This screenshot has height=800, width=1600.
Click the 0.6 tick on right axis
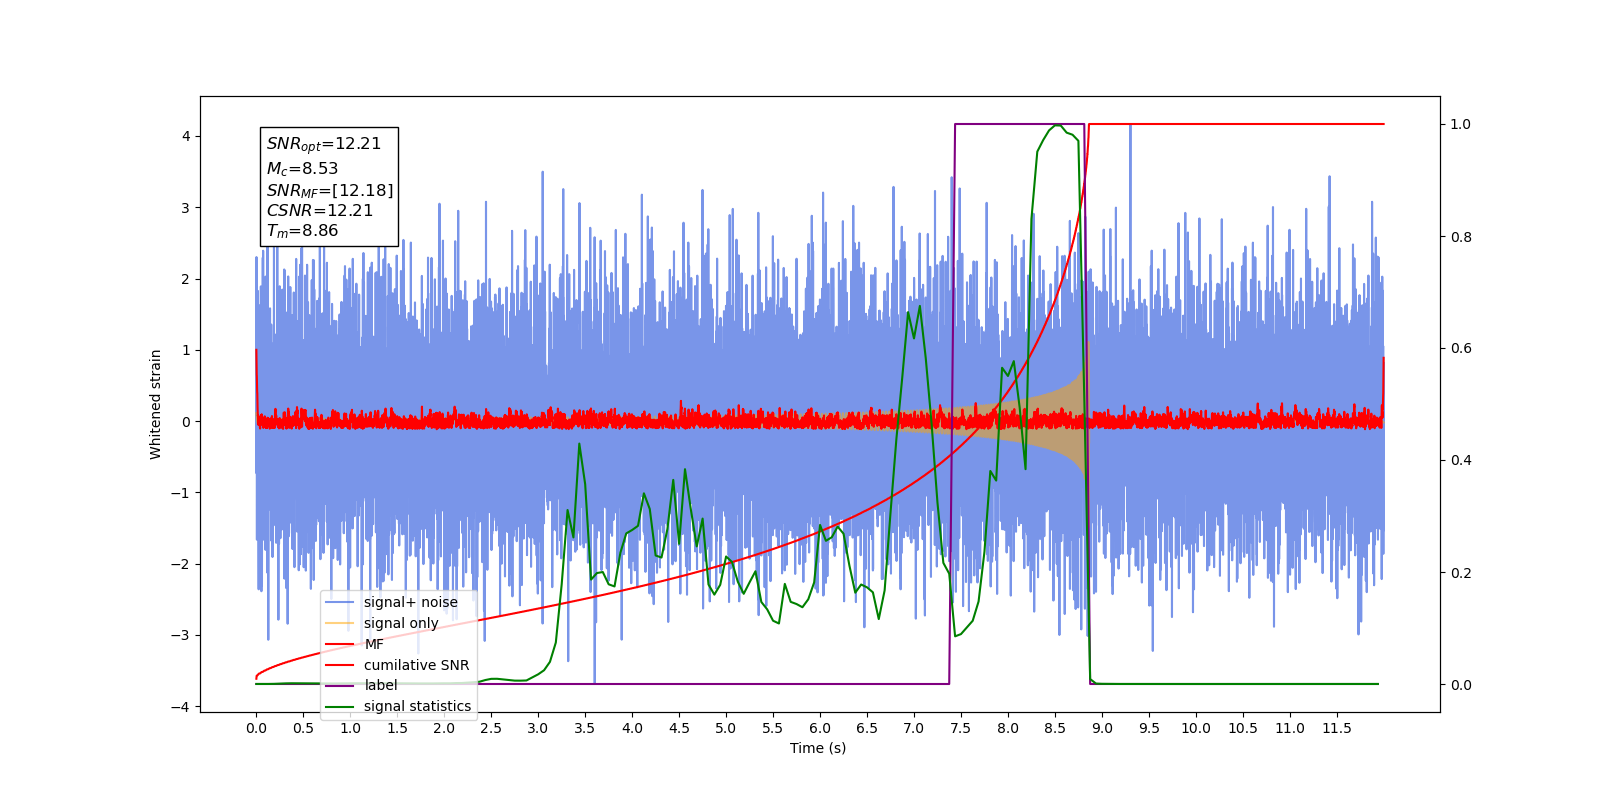(1461, 349)
